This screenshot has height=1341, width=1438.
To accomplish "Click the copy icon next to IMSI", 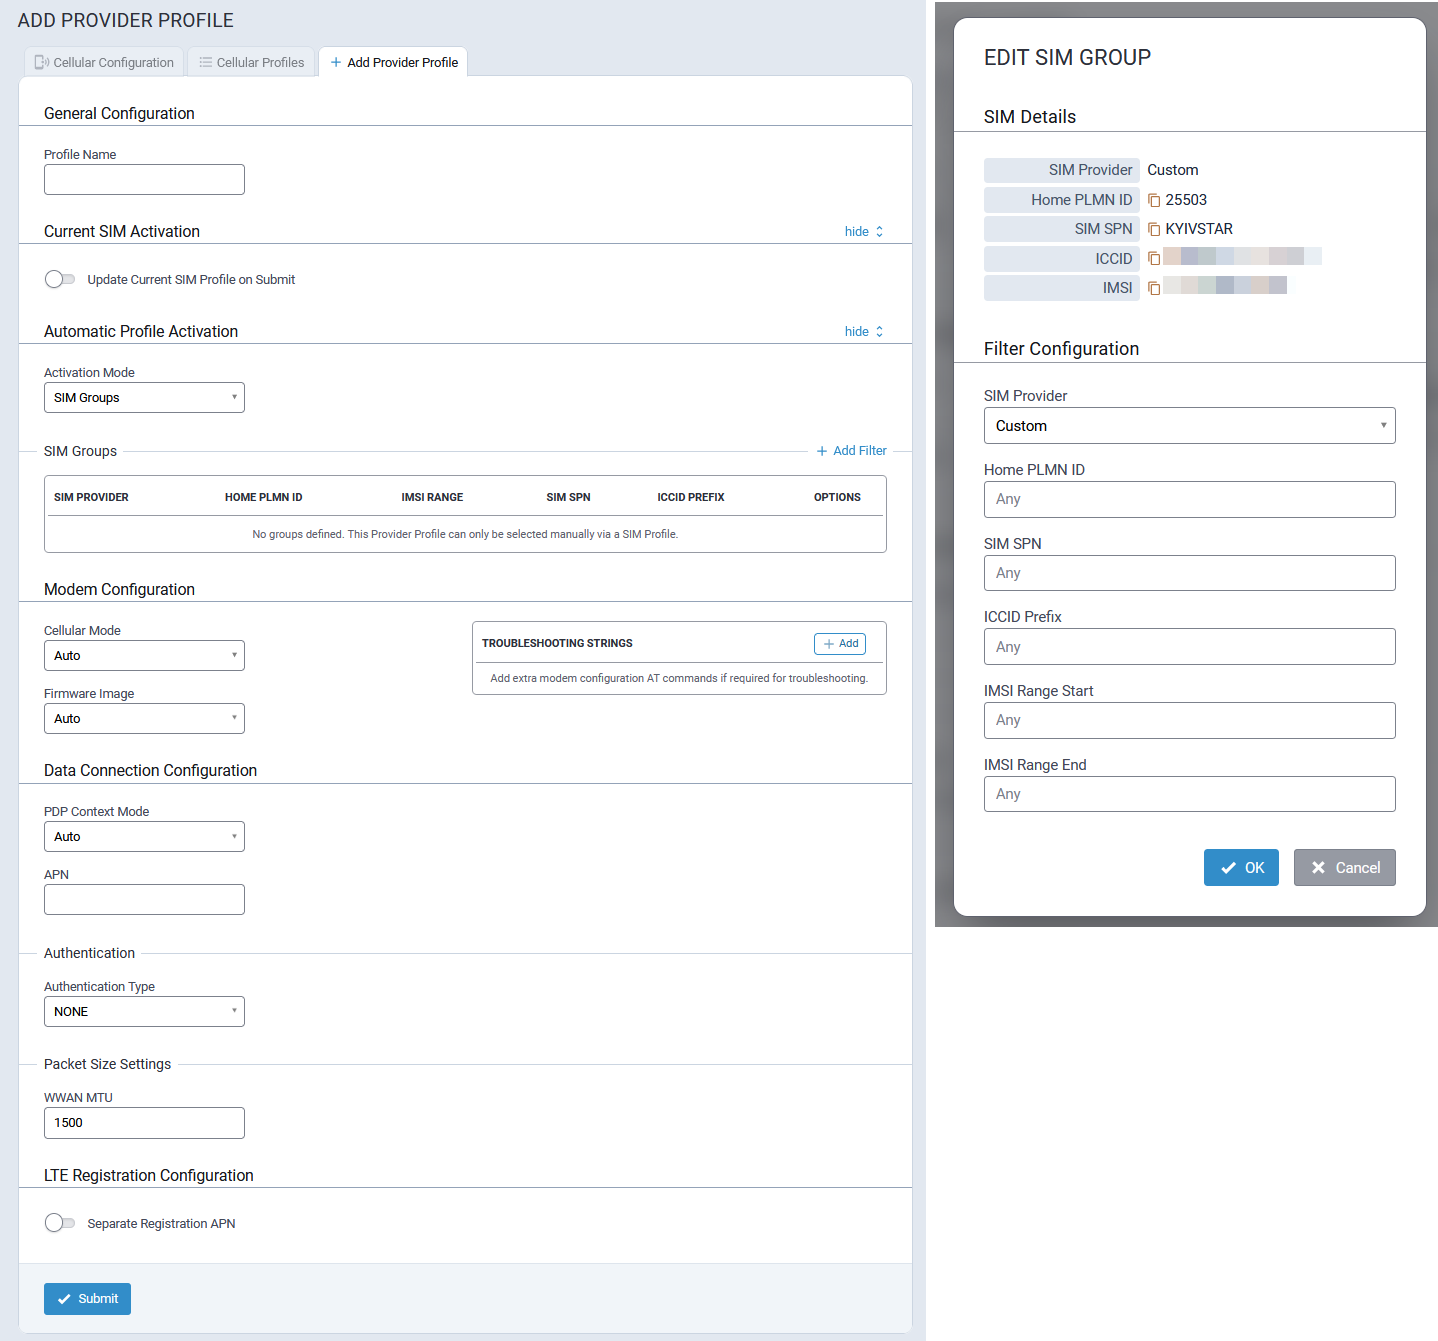I will (1154, 288).
